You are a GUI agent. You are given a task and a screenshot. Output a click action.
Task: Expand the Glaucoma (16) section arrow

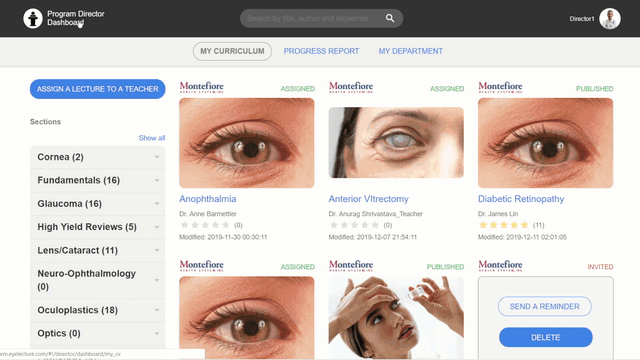click(157, 204)
